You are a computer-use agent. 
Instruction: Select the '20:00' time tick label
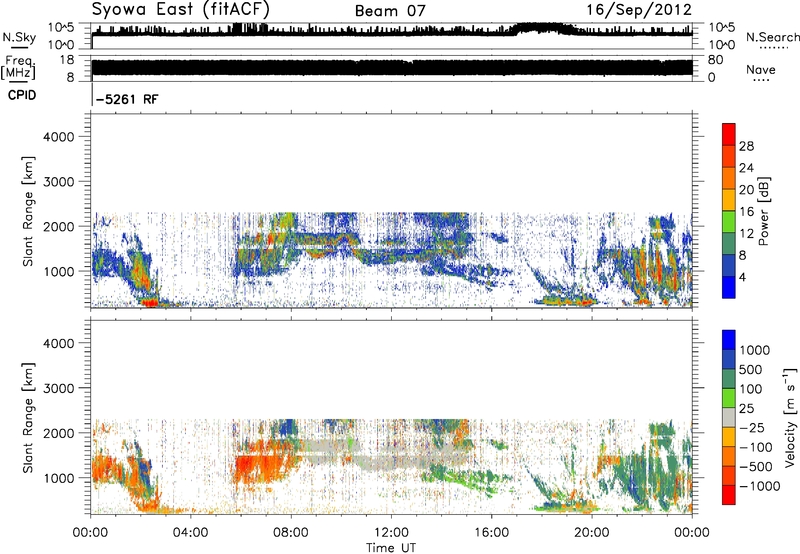tap(592, 533)
